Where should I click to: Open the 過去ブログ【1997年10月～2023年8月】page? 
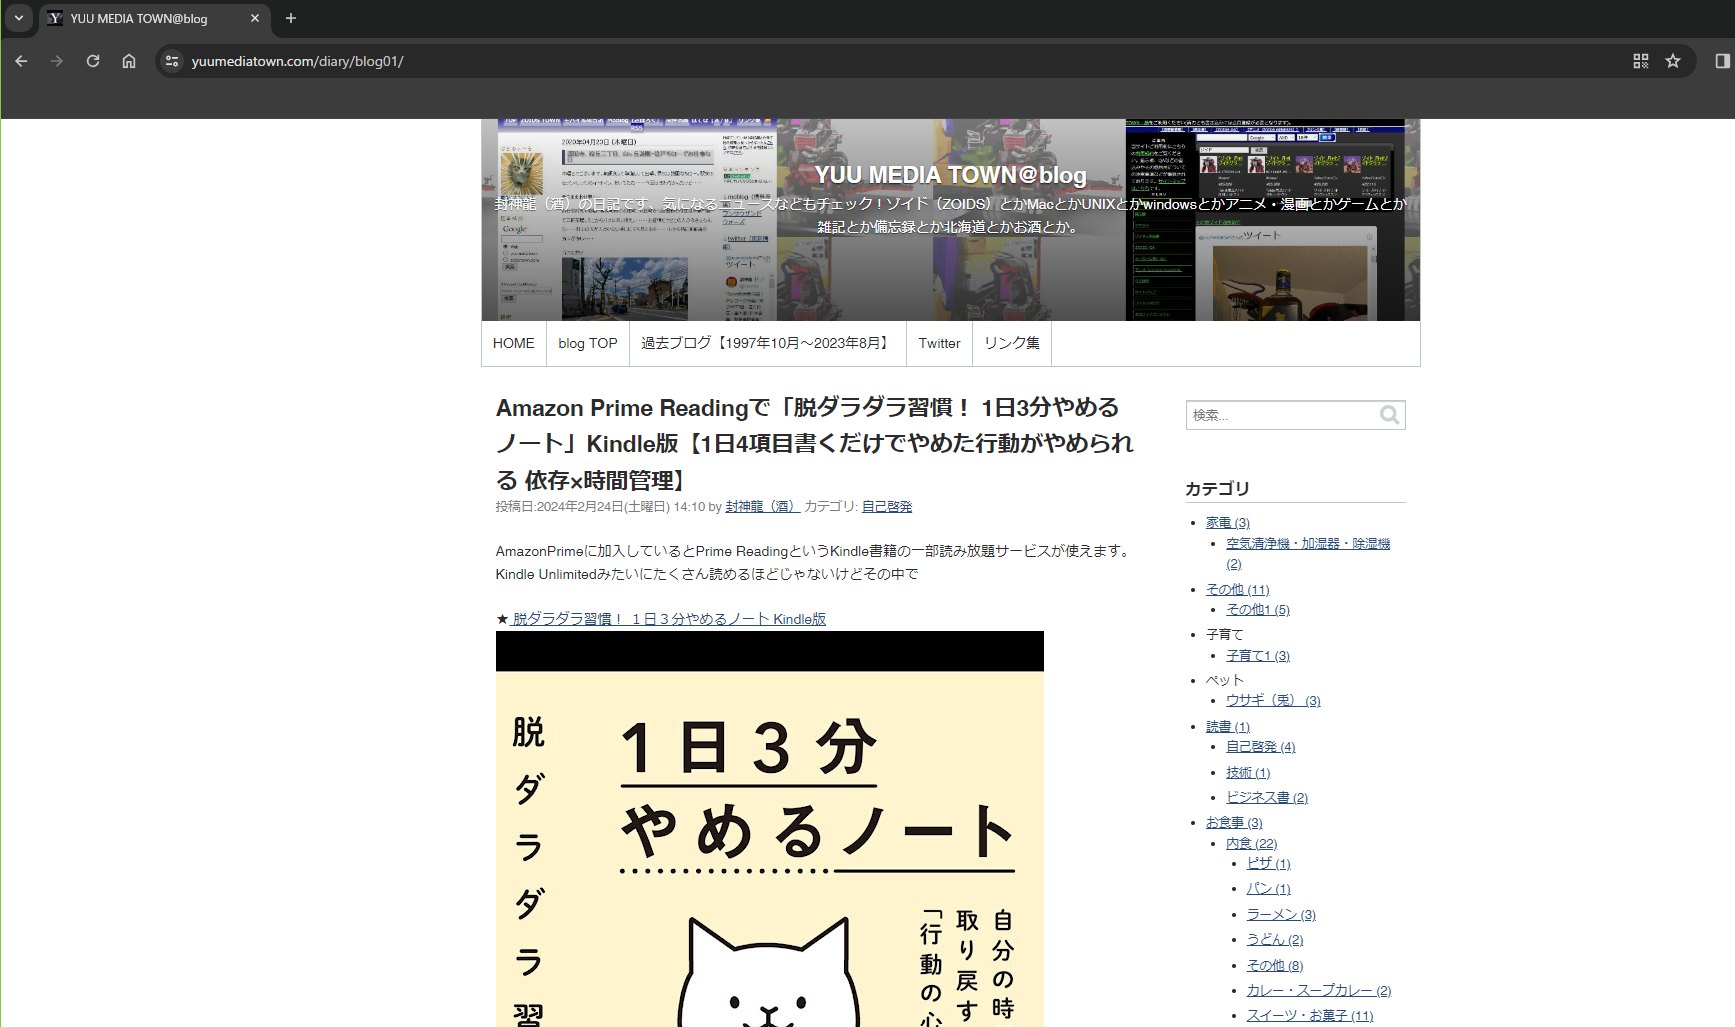tap(766, 343)
